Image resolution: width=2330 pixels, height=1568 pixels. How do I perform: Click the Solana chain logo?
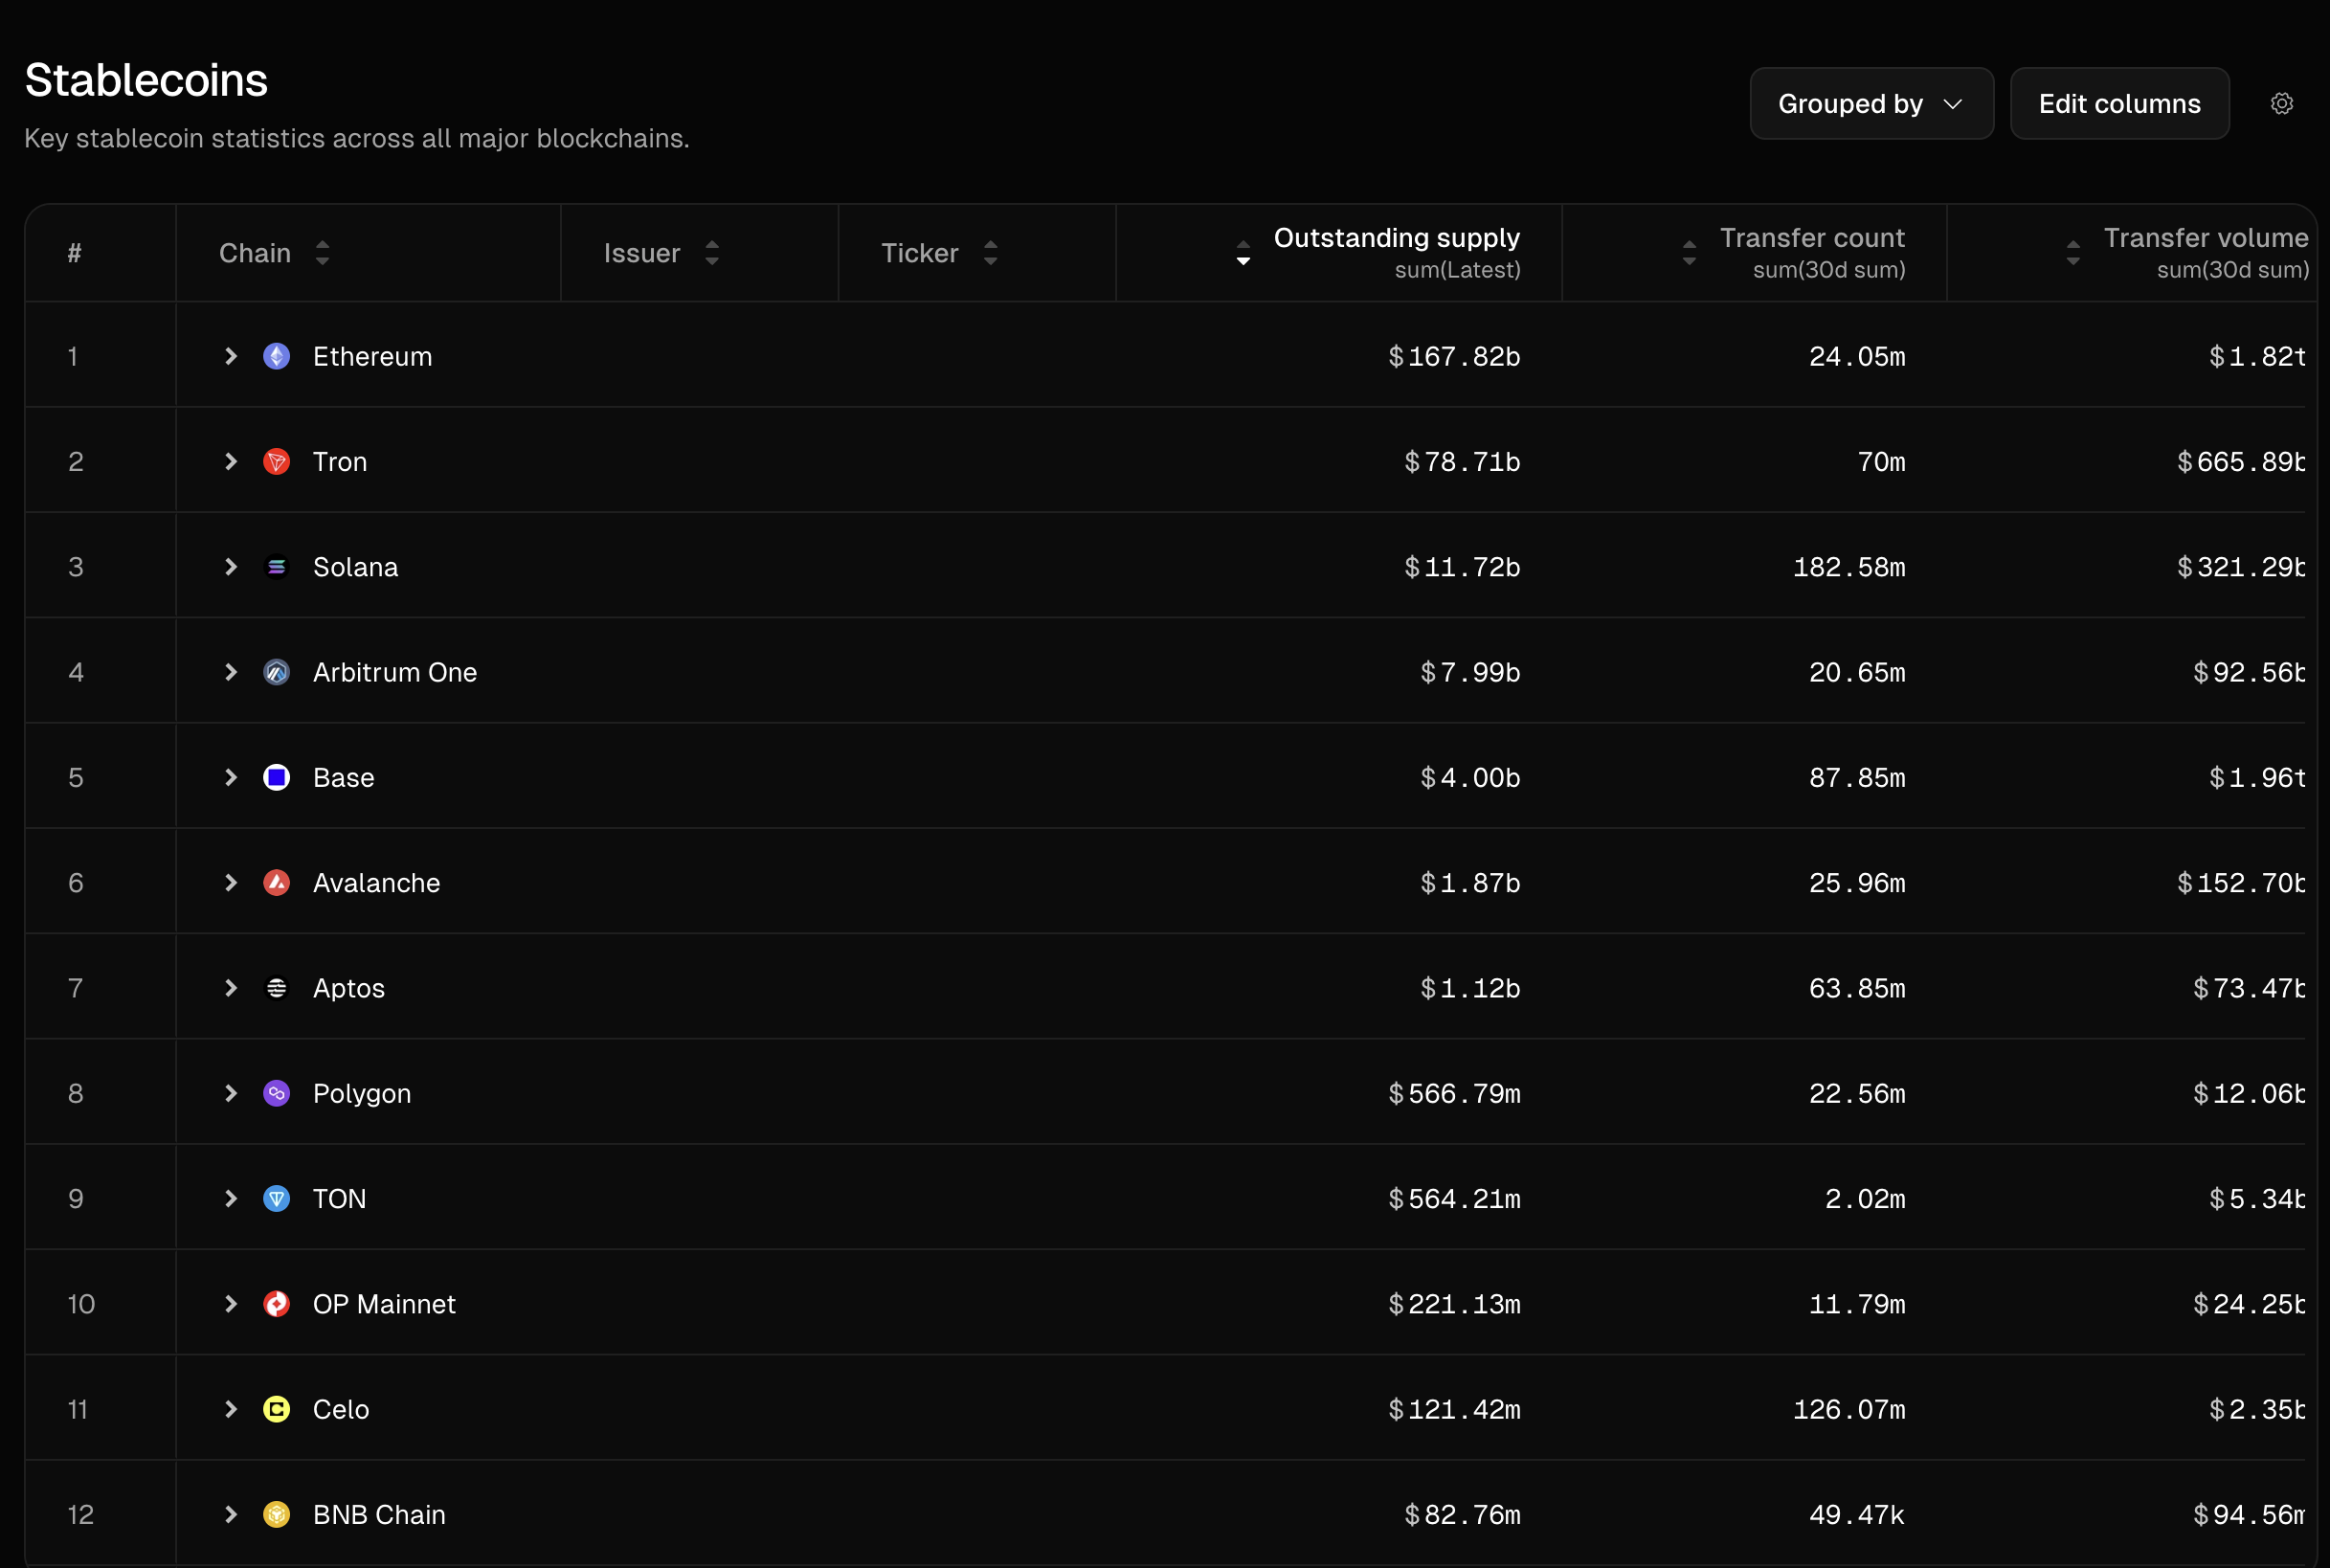click(277, 567)
